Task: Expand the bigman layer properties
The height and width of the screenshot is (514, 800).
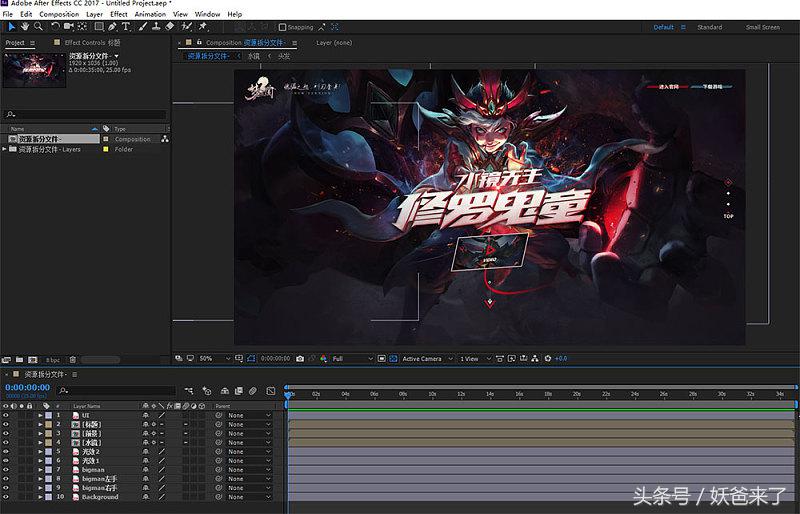Action: click(41, 469)
